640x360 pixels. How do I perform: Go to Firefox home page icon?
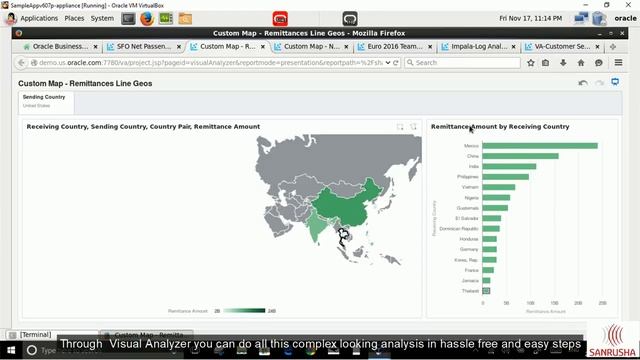pyautogui.click(x=581, y=63)
